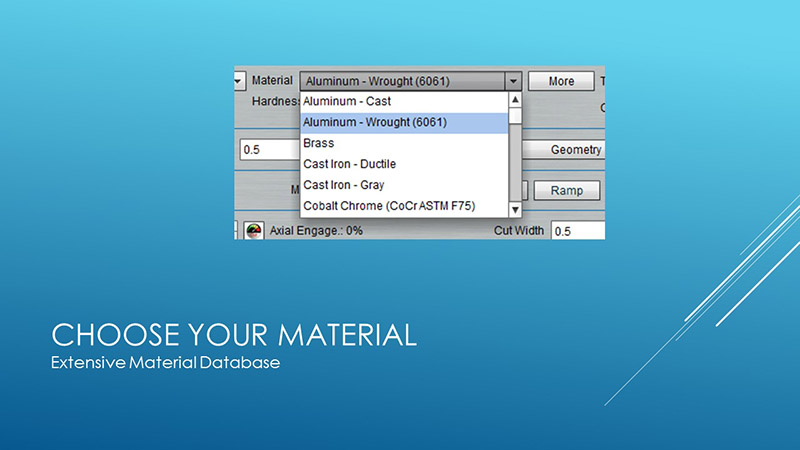Click the small button left of Ramp
Screen dimensions: 800x450
(521, 190)
